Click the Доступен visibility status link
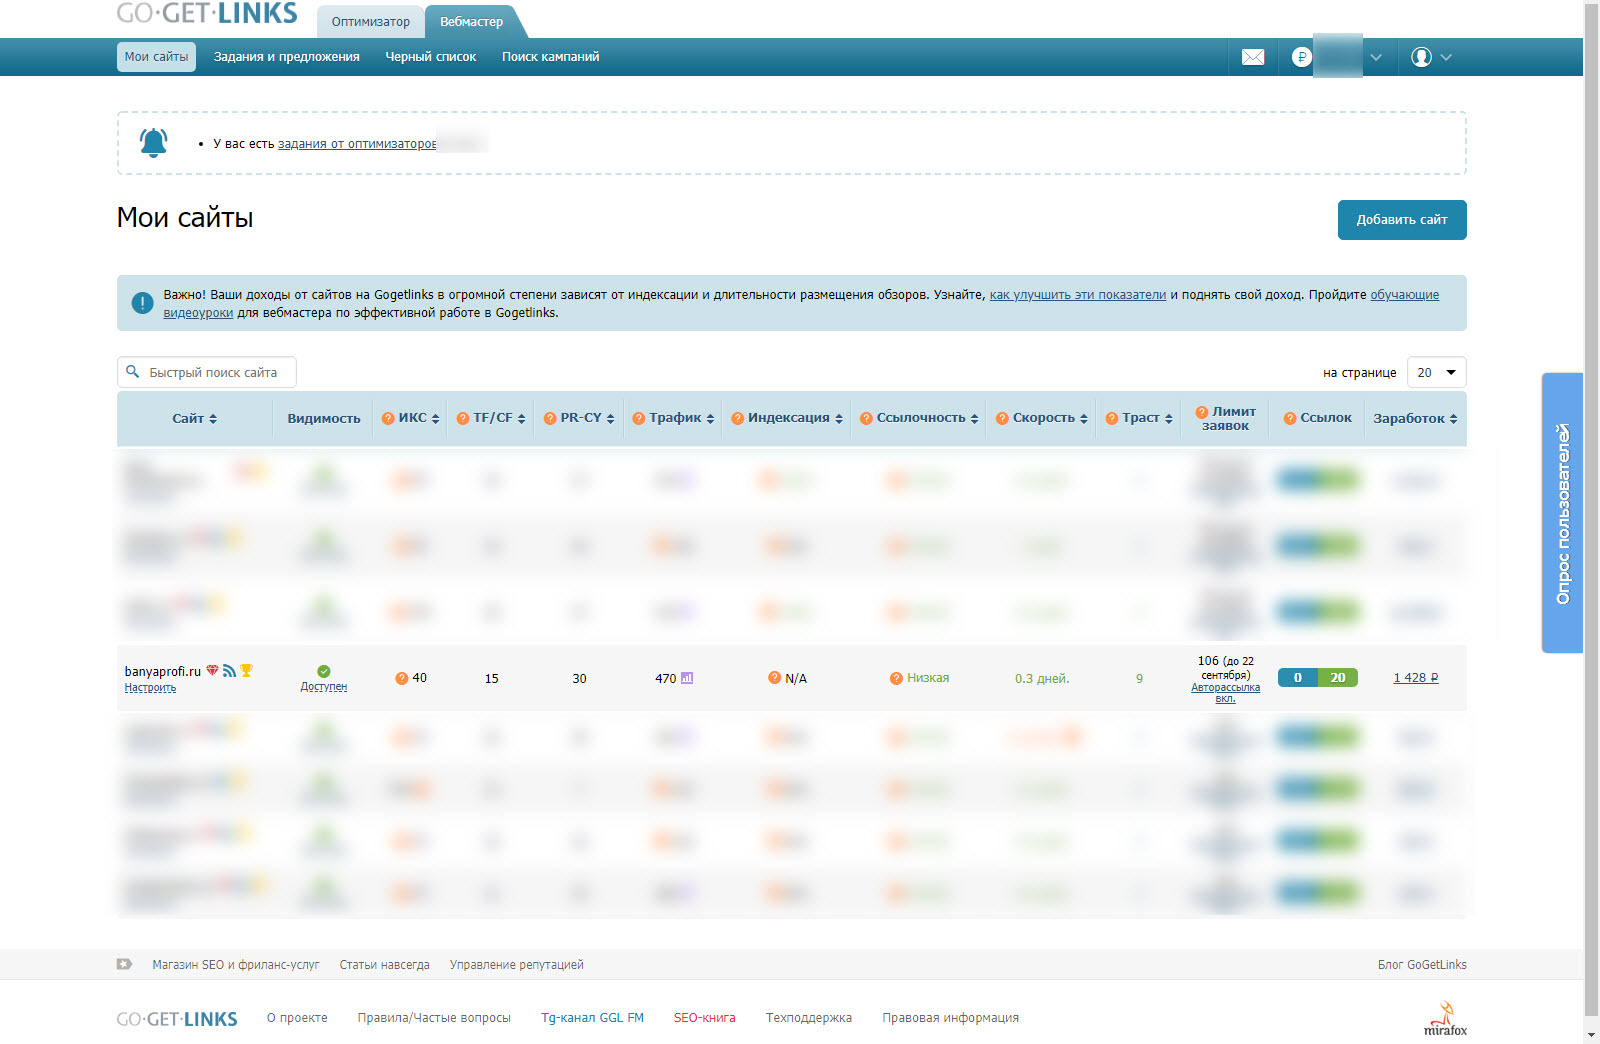 (324, 687)
